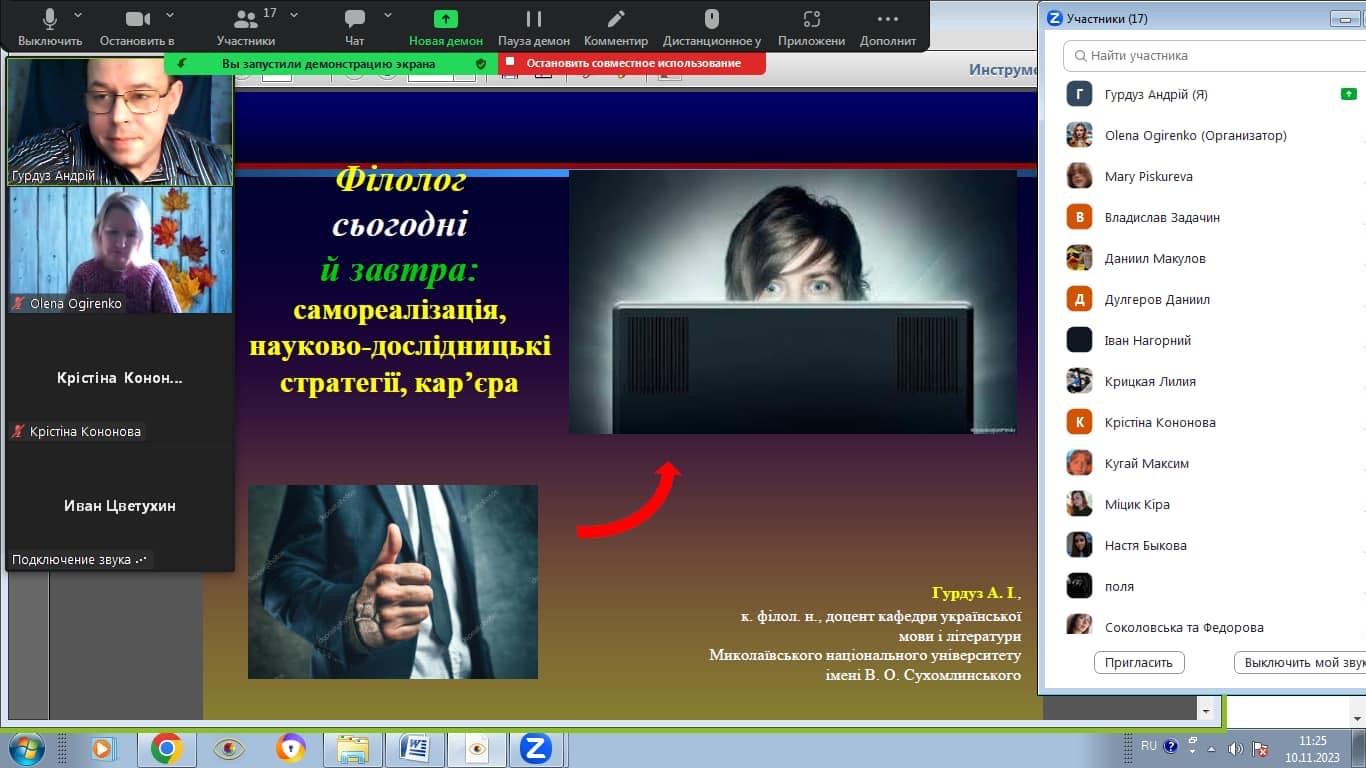1366x768 pixels.
Task: Click Остановить совместное использование button
Action: click(633, 63)
